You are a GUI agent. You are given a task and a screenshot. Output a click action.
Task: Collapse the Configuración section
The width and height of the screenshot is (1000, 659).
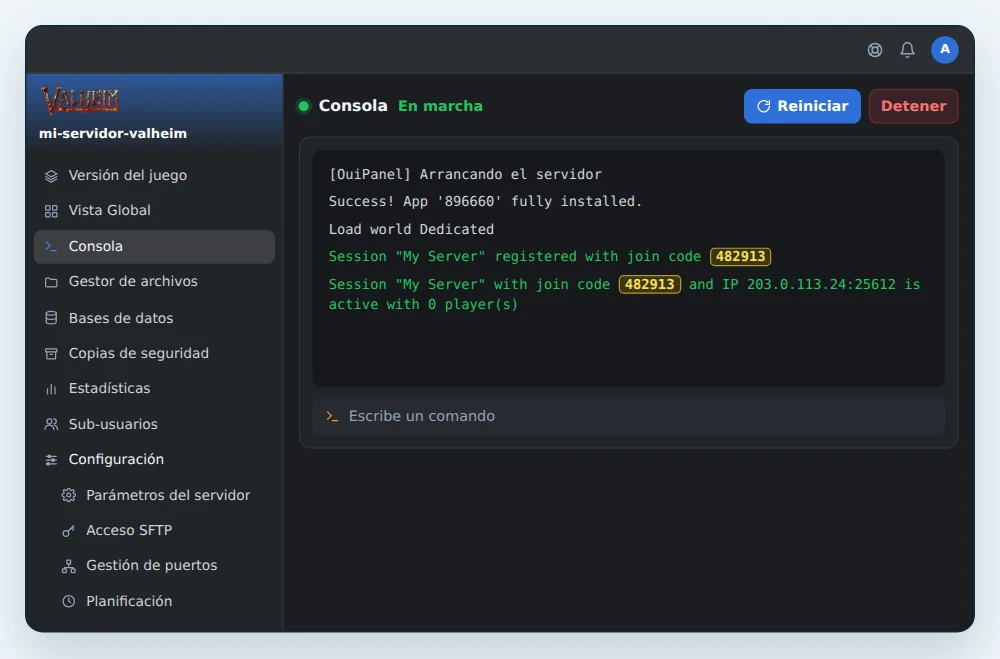pyautogui.click(x=154, y=459)
